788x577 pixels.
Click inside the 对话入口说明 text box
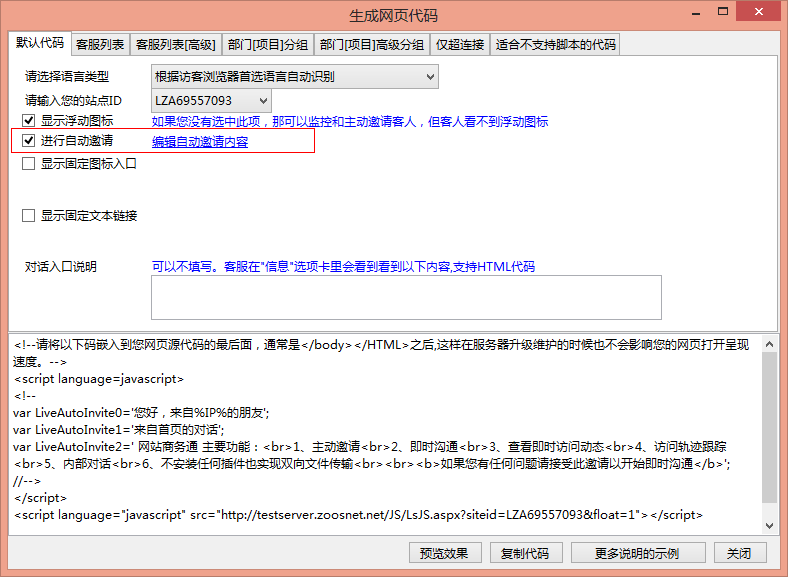pyautogui.click(x=406, y=297)
